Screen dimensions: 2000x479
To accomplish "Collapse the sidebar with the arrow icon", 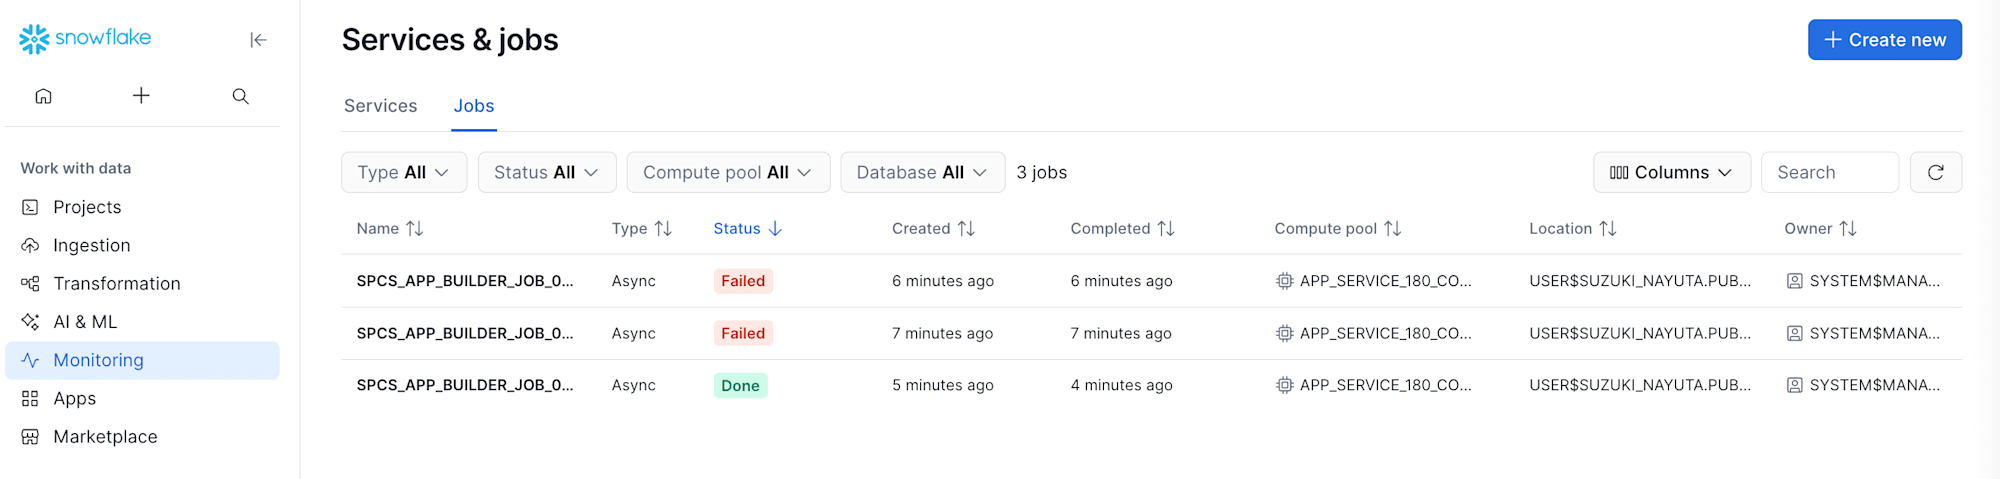I will (x=258, y=40).
